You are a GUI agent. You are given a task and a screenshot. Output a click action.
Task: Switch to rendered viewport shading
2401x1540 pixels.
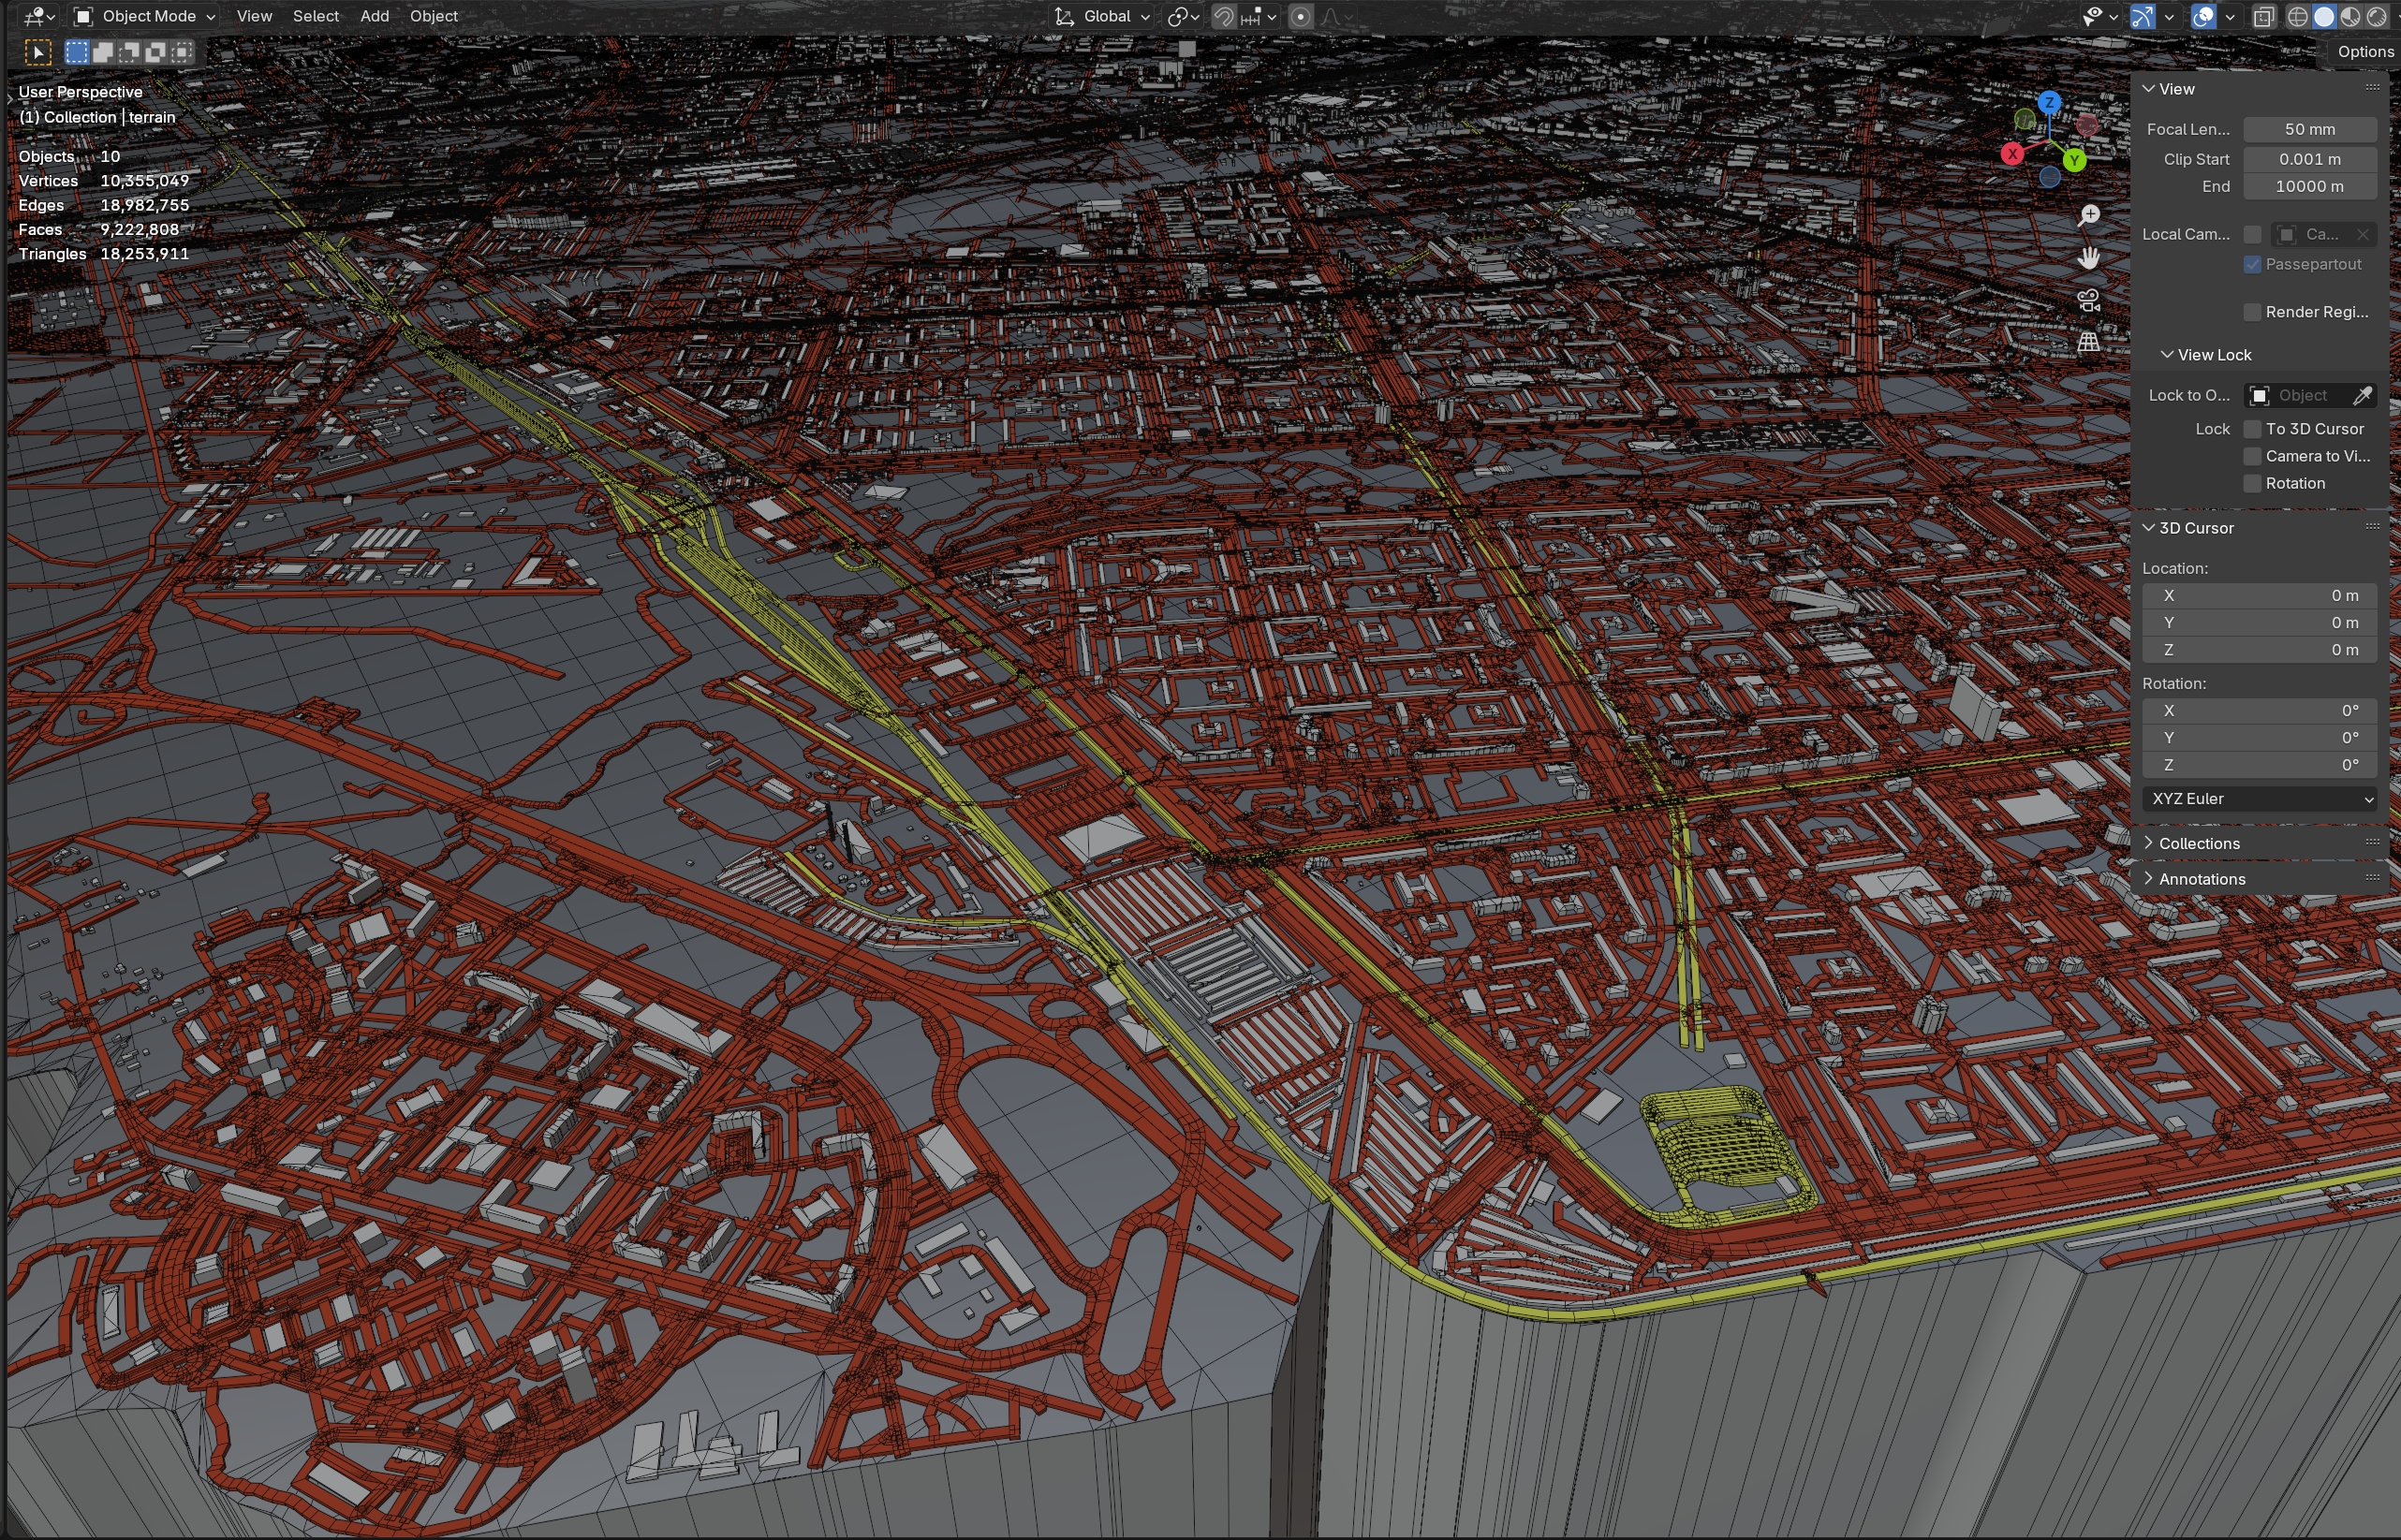tap(2377, 16)
